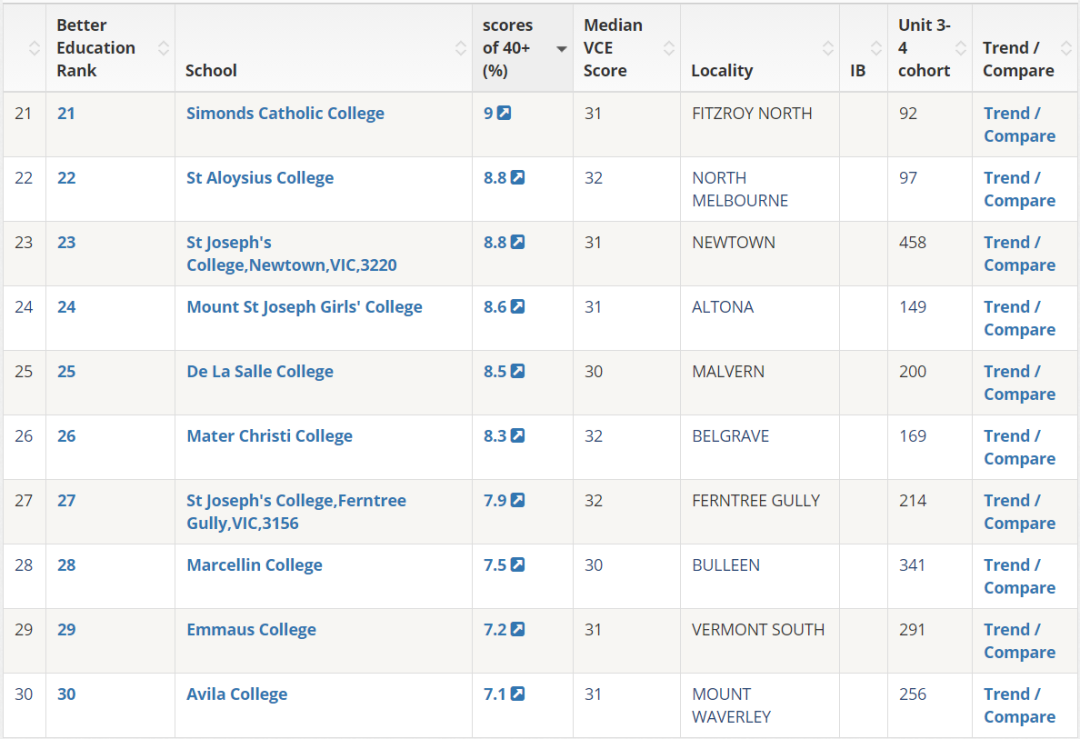Open external link icon beside Mater Christi 8.3
Image resolution: width=1080 pixels, height=739 pixels.
[518, 436]
